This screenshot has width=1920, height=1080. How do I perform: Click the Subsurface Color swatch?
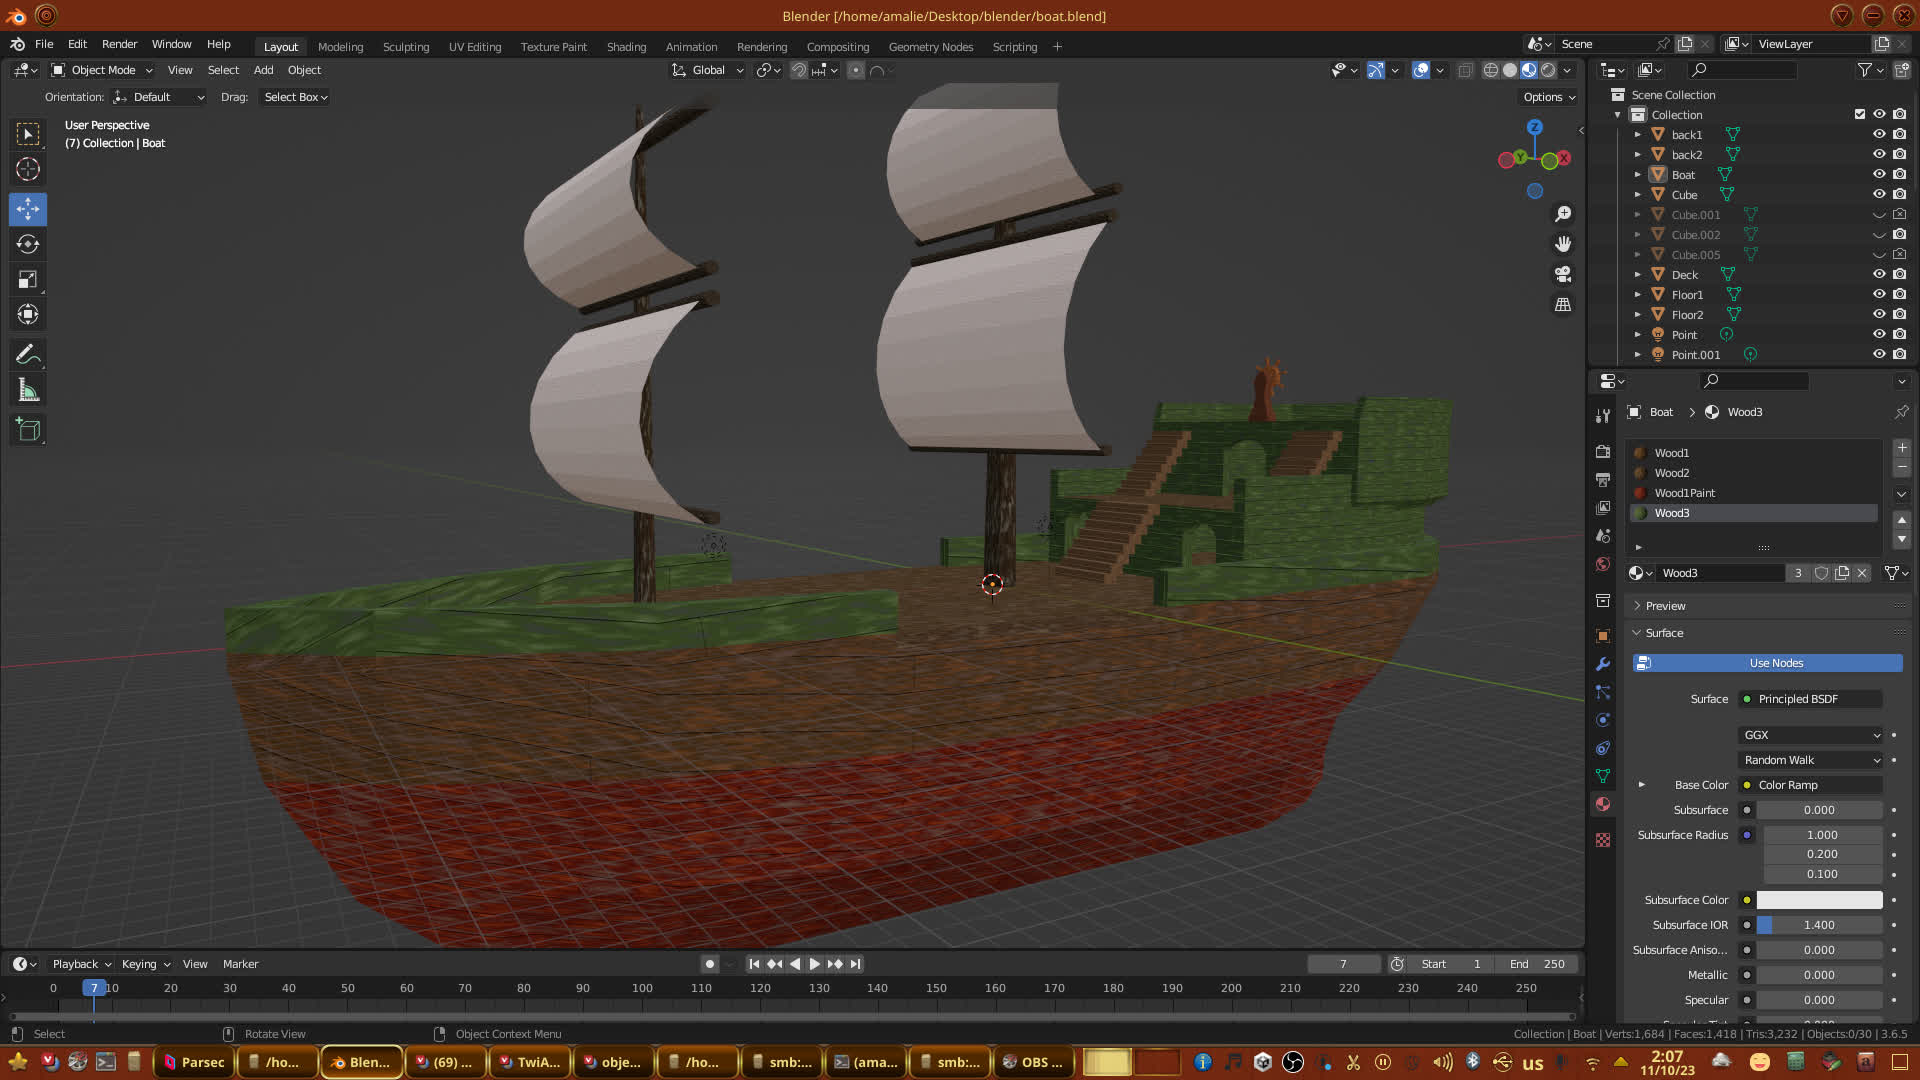point(1819,900)
